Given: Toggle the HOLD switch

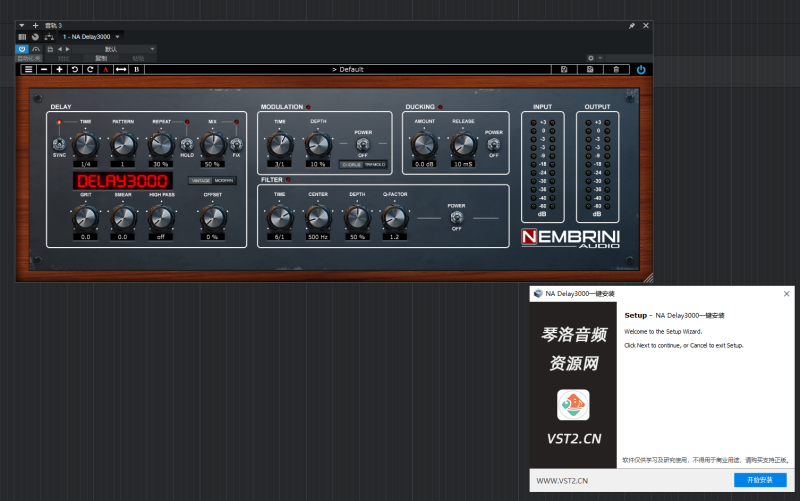Looking at the screenshot, I should [x=187, y=144].
